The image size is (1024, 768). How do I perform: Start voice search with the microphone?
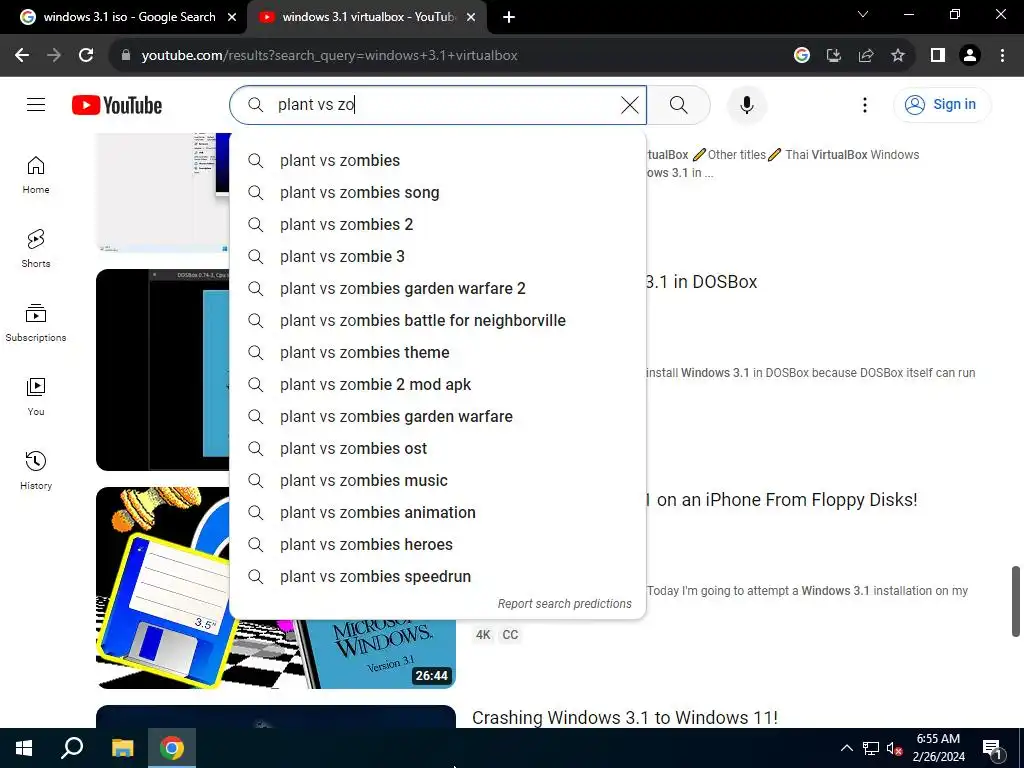pos(746,104)
